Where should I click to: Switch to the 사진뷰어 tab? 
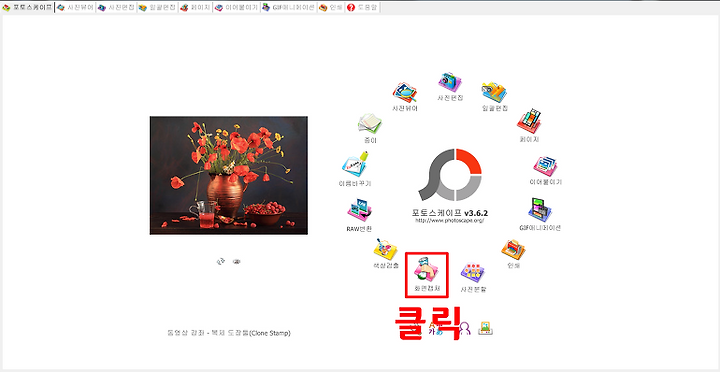75,8
